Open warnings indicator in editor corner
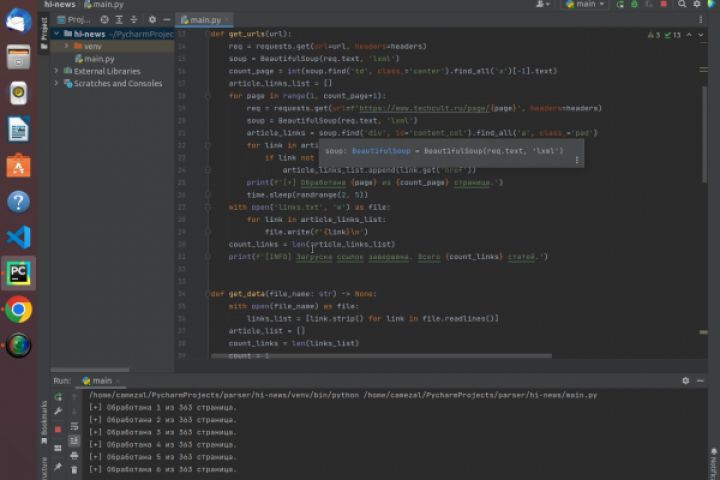 tap(664, 35)
